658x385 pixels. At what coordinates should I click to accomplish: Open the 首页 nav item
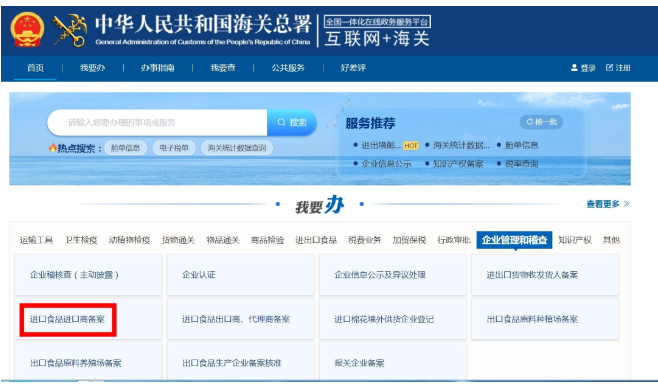tap(35, 68)
